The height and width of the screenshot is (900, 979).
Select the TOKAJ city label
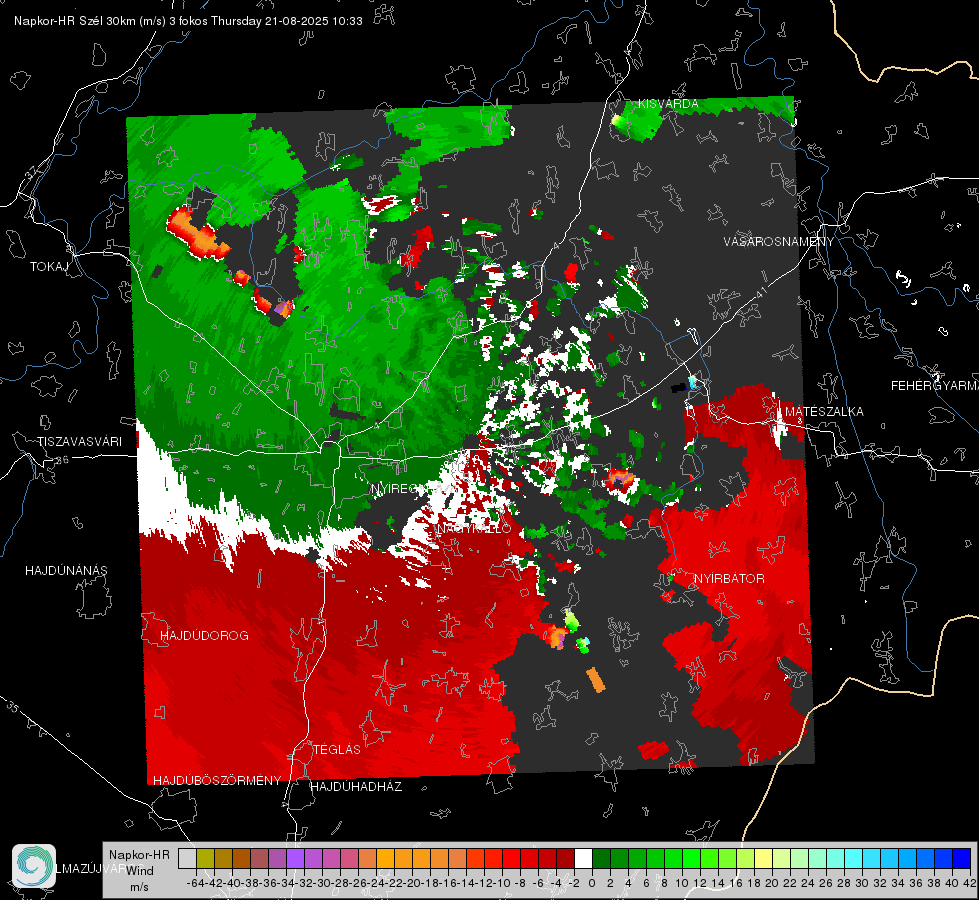pyautogui.click(x=49, y=267)
